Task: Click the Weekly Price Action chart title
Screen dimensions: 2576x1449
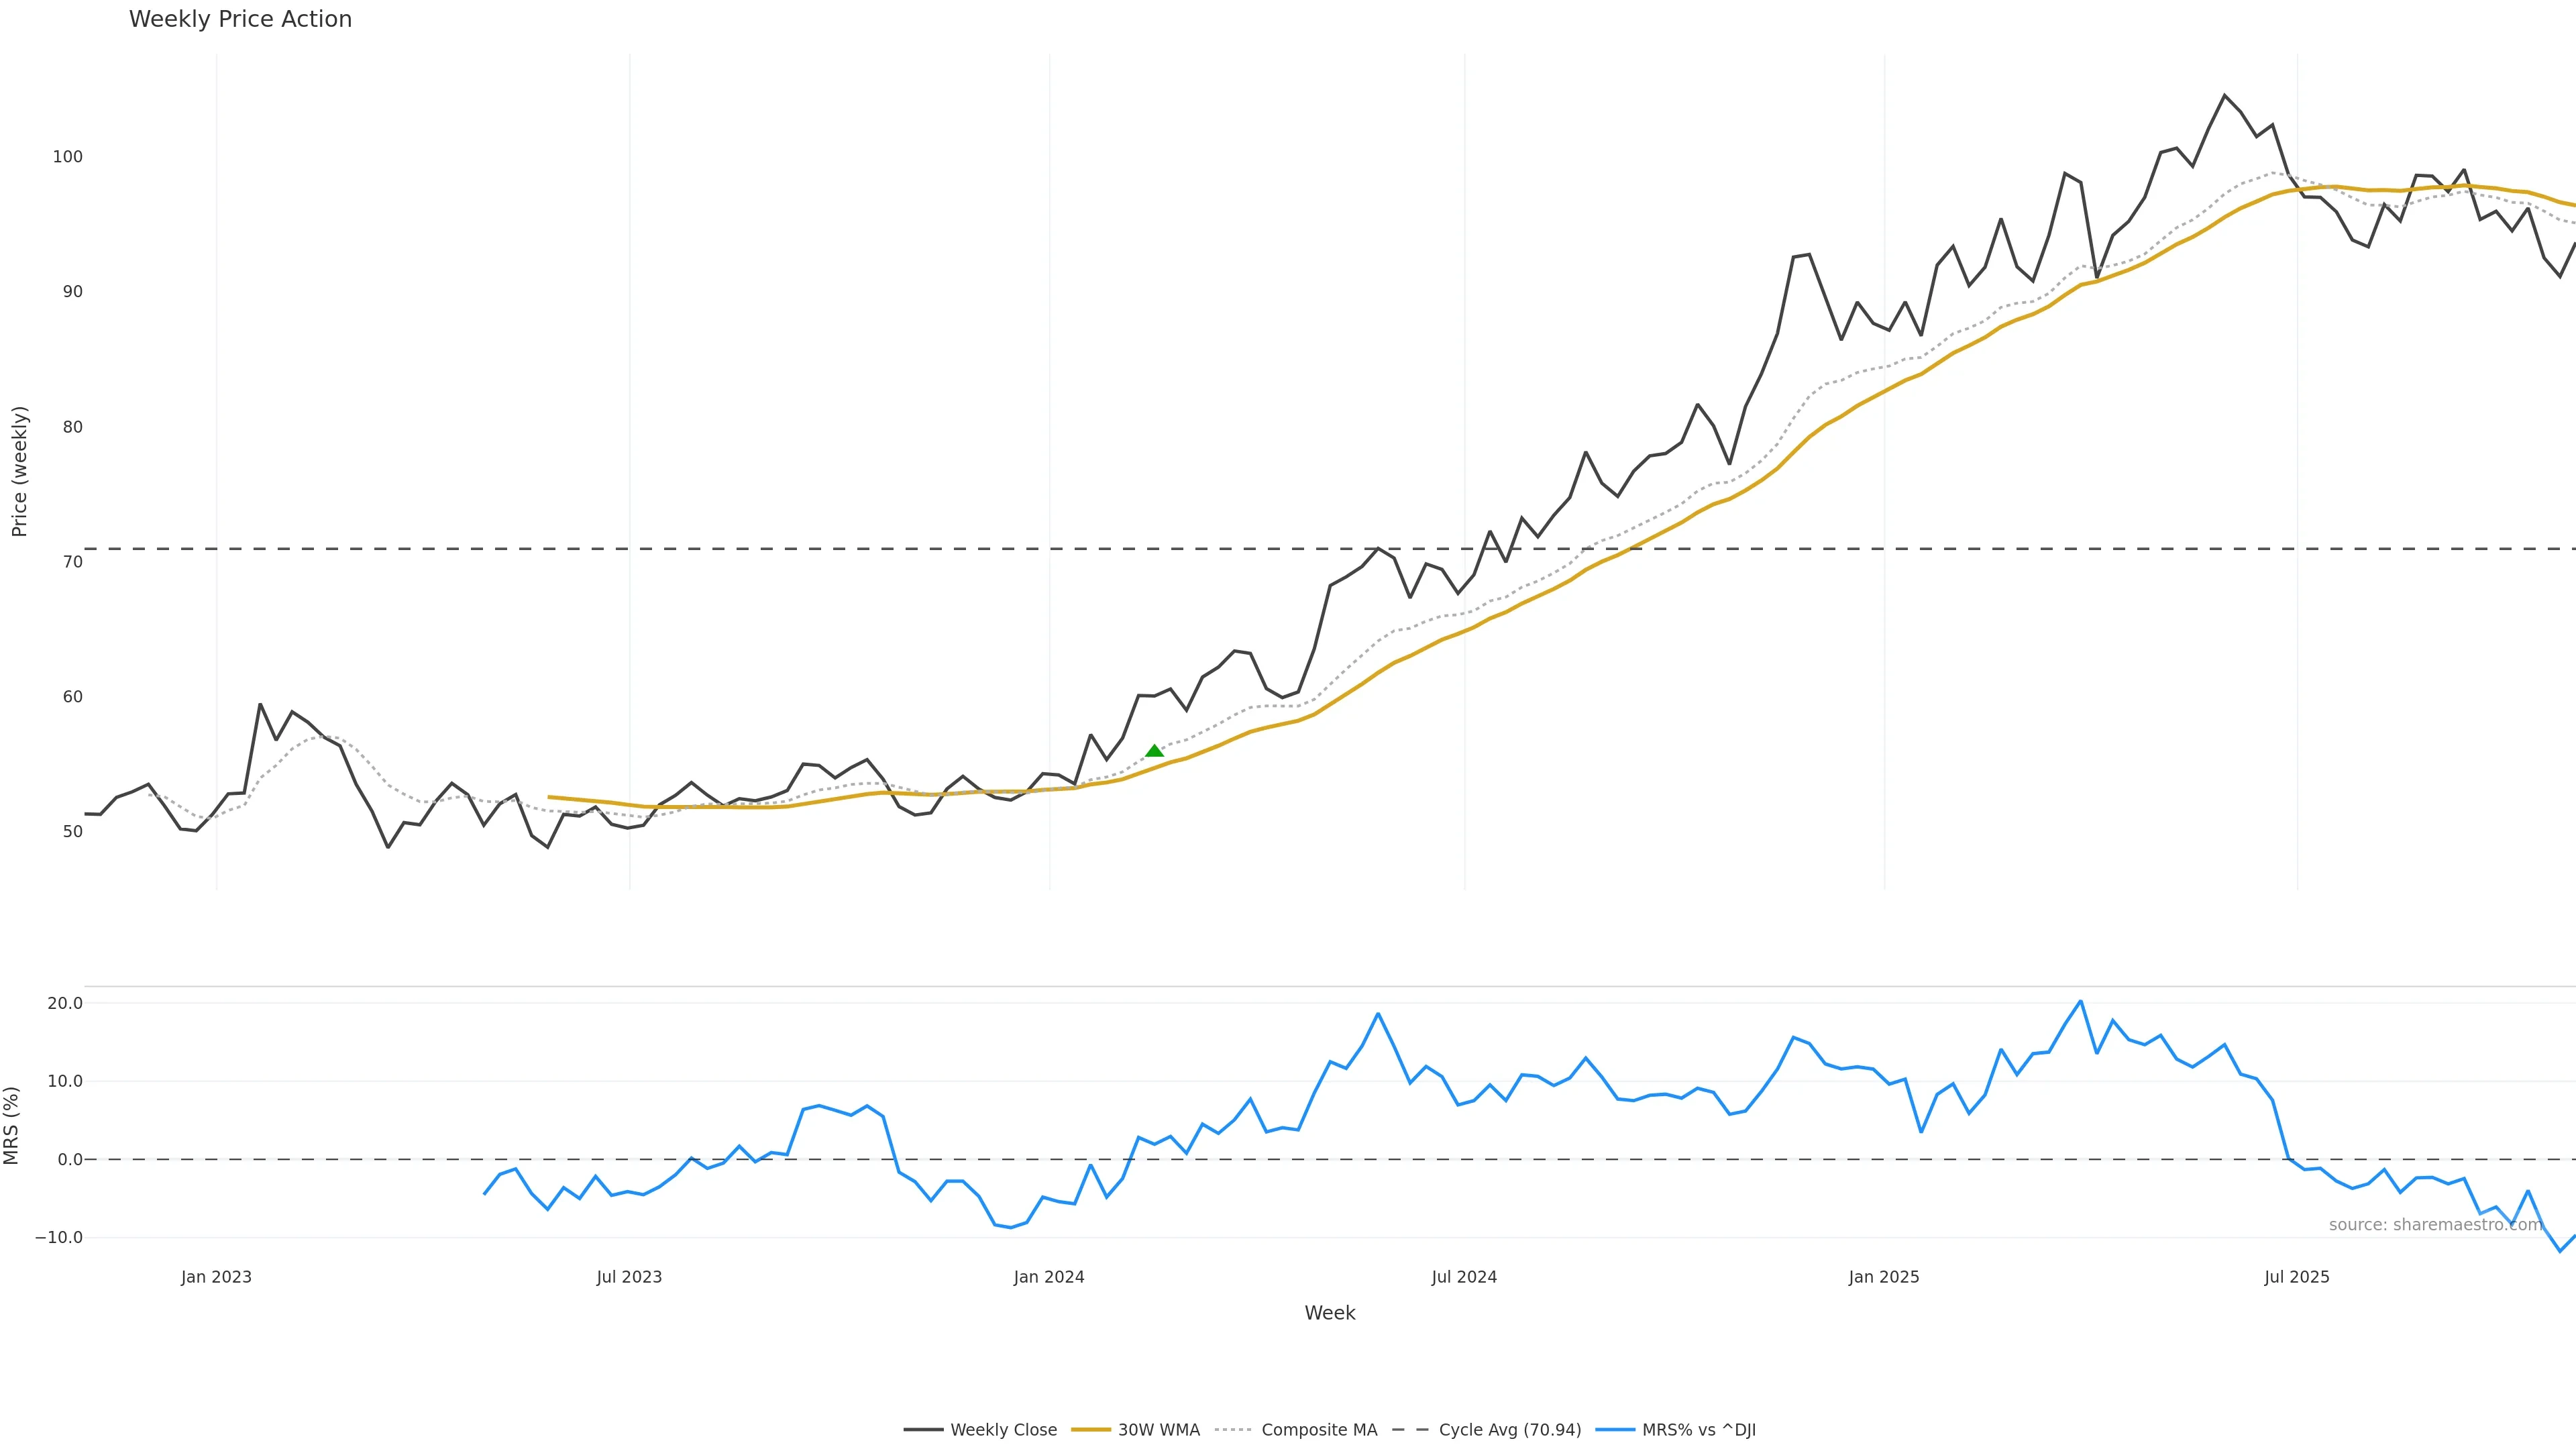Action: click(240, 19)
